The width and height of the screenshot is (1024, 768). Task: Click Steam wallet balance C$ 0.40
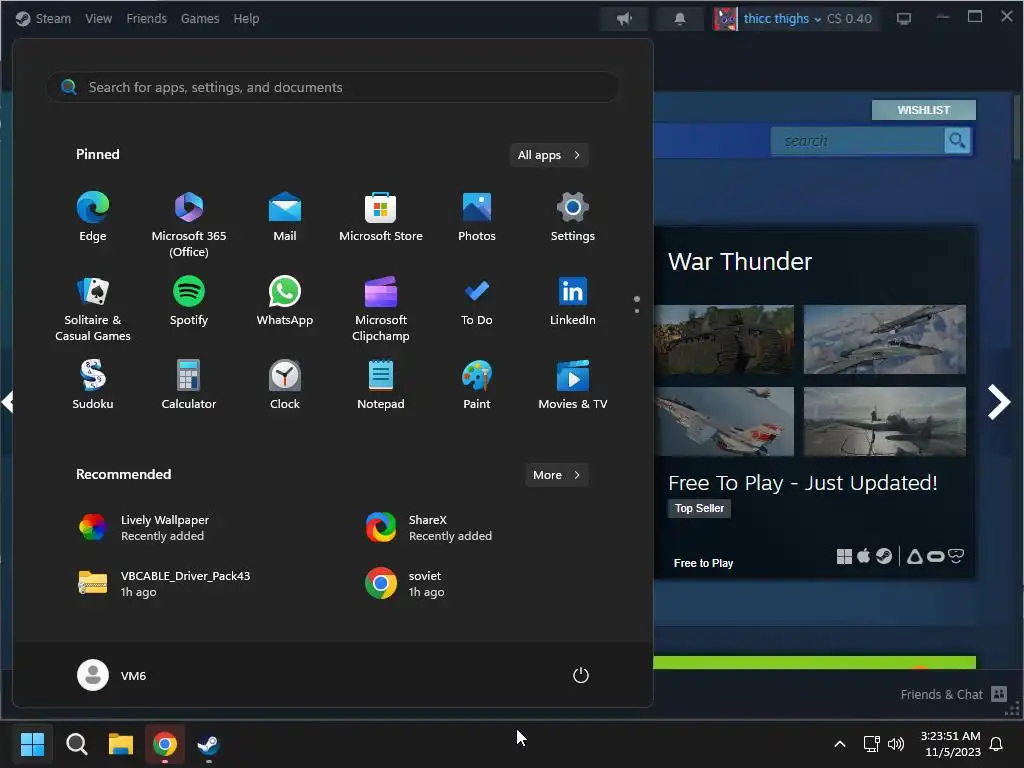849,19
